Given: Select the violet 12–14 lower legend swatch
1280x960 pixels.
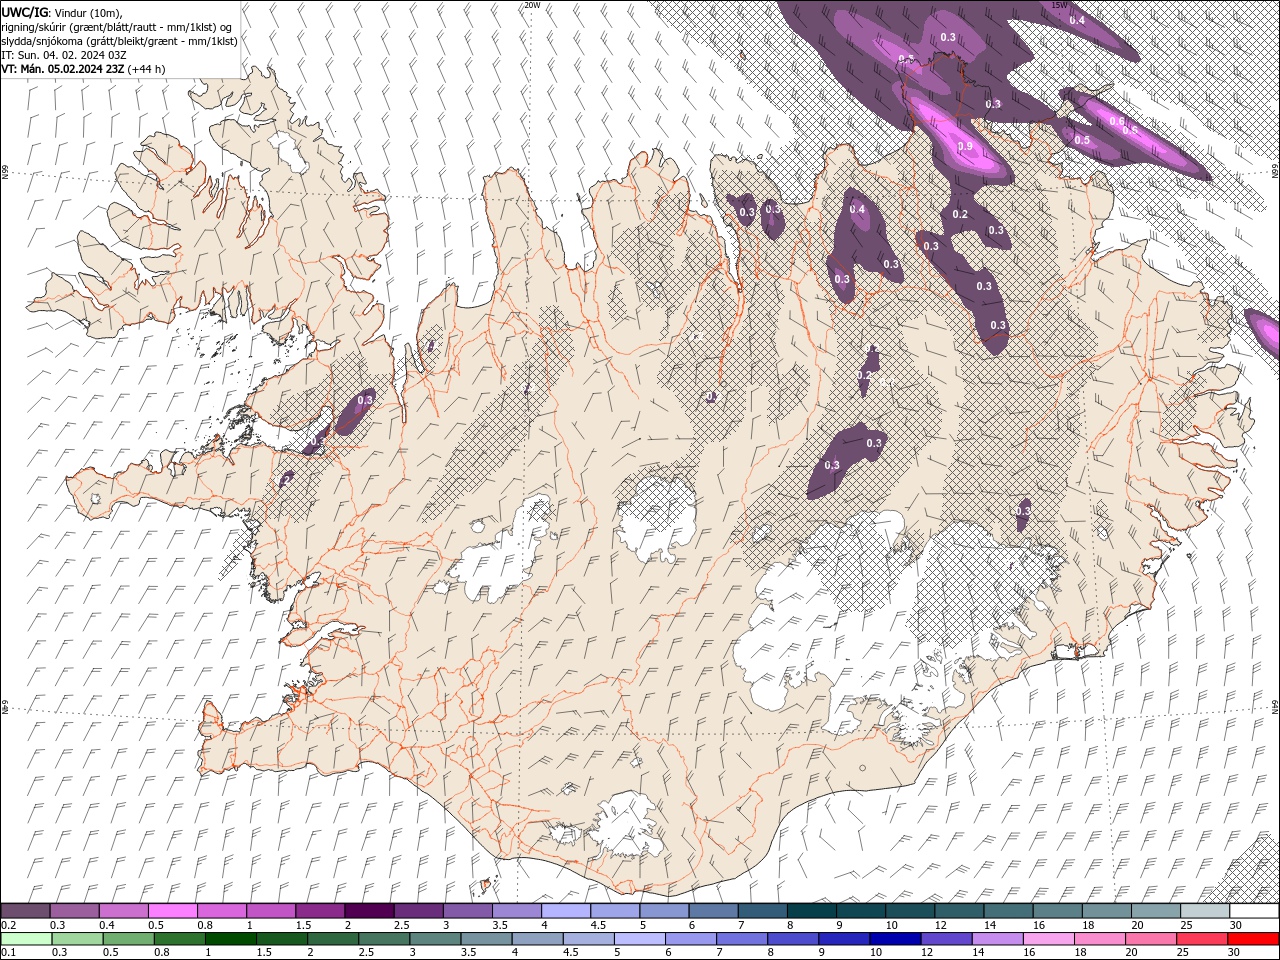Looking at the screenshot, I should 947,938.
